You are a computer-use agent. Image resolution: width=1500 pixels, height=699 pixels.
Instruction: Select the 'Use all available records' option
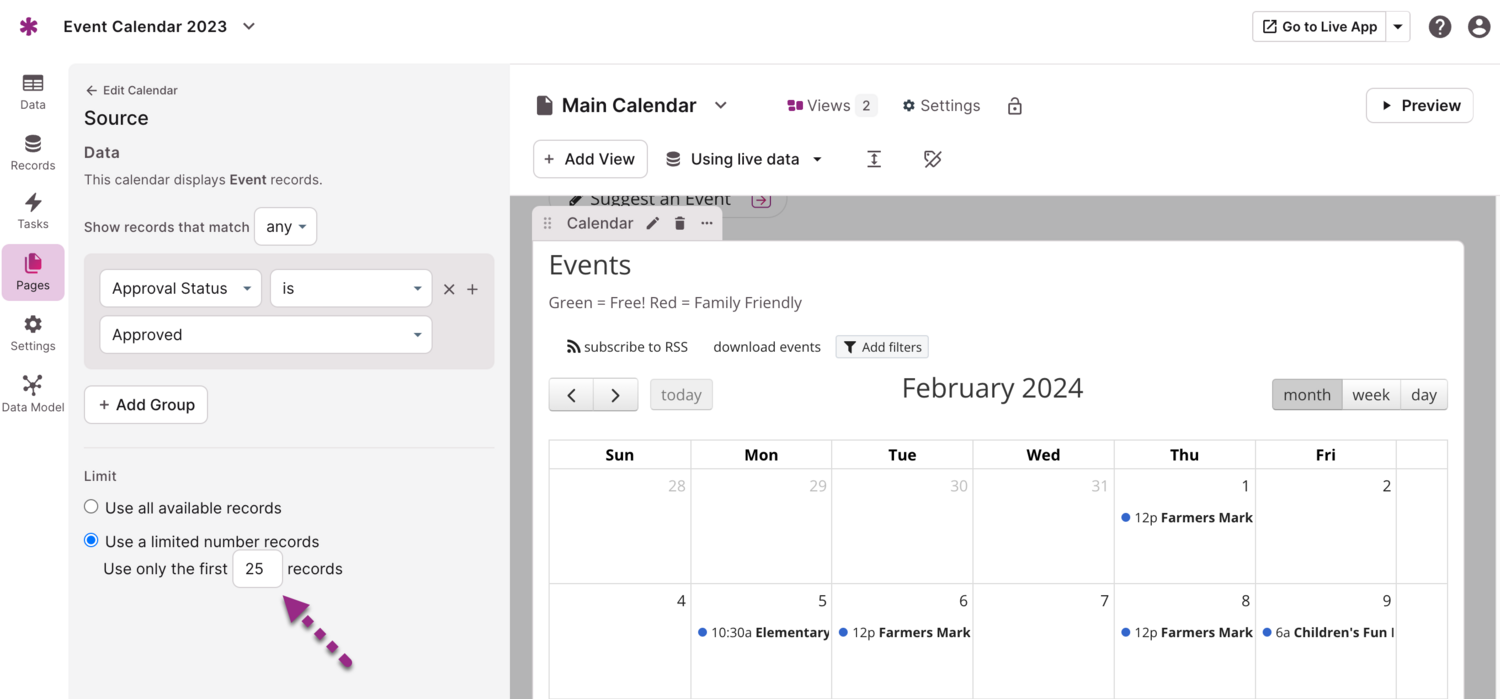coord(91,506)
